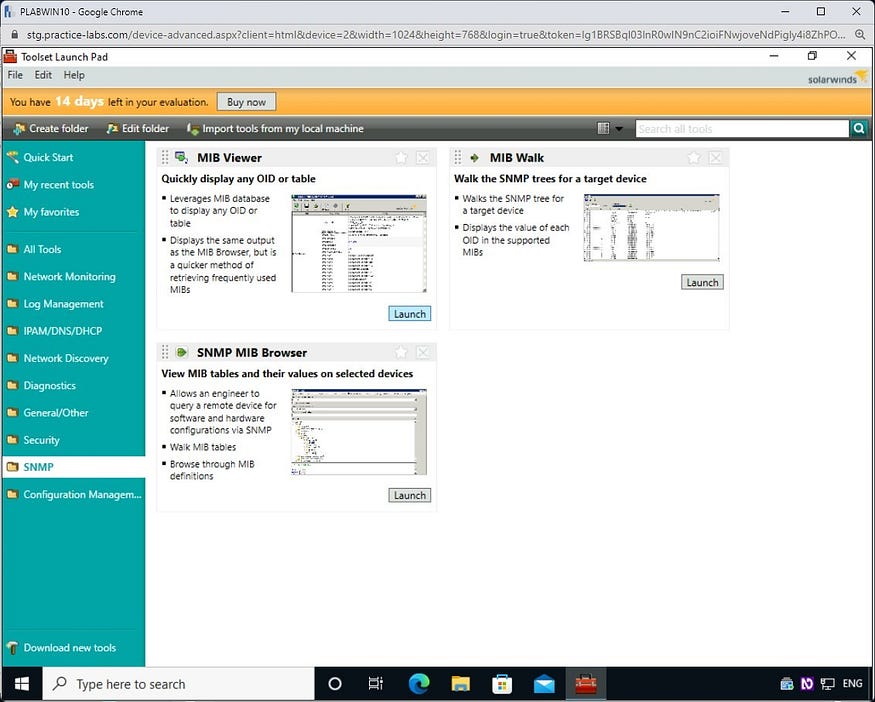This screenshot has width=875, height=702.
Task: Remove the SNMP MIB Browser card
Action: pos(423,353)
